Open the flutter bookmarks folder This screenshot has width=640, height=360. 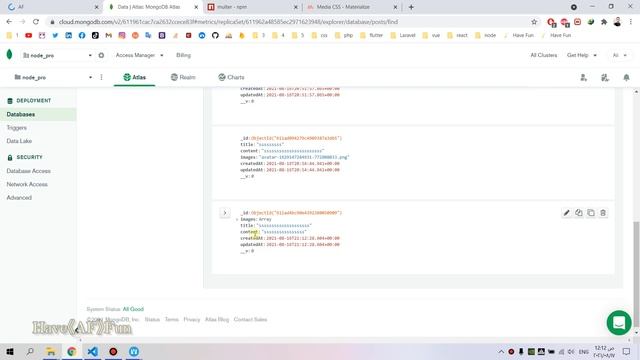click(371, 36)
